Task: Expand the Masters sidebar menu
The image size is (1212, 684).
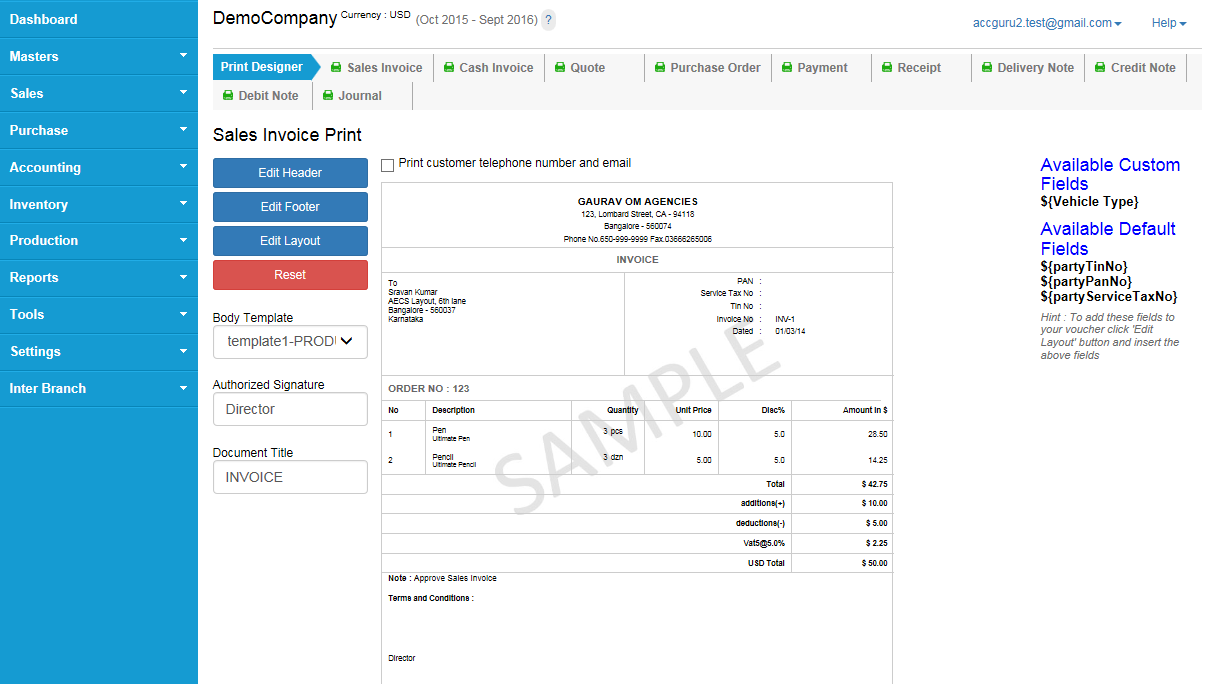Action: coord(98,56)
